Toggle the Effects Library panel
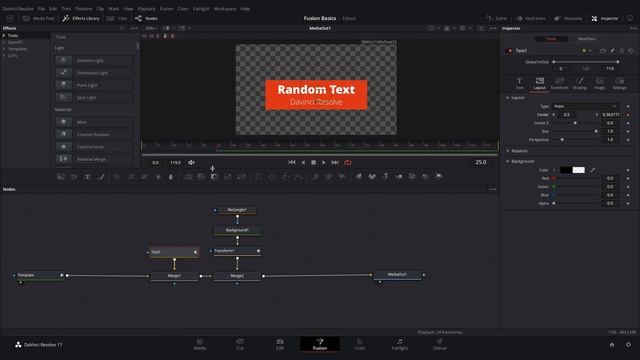The width and height of the screenshot is (640, 360). click(x=81, y=18)
